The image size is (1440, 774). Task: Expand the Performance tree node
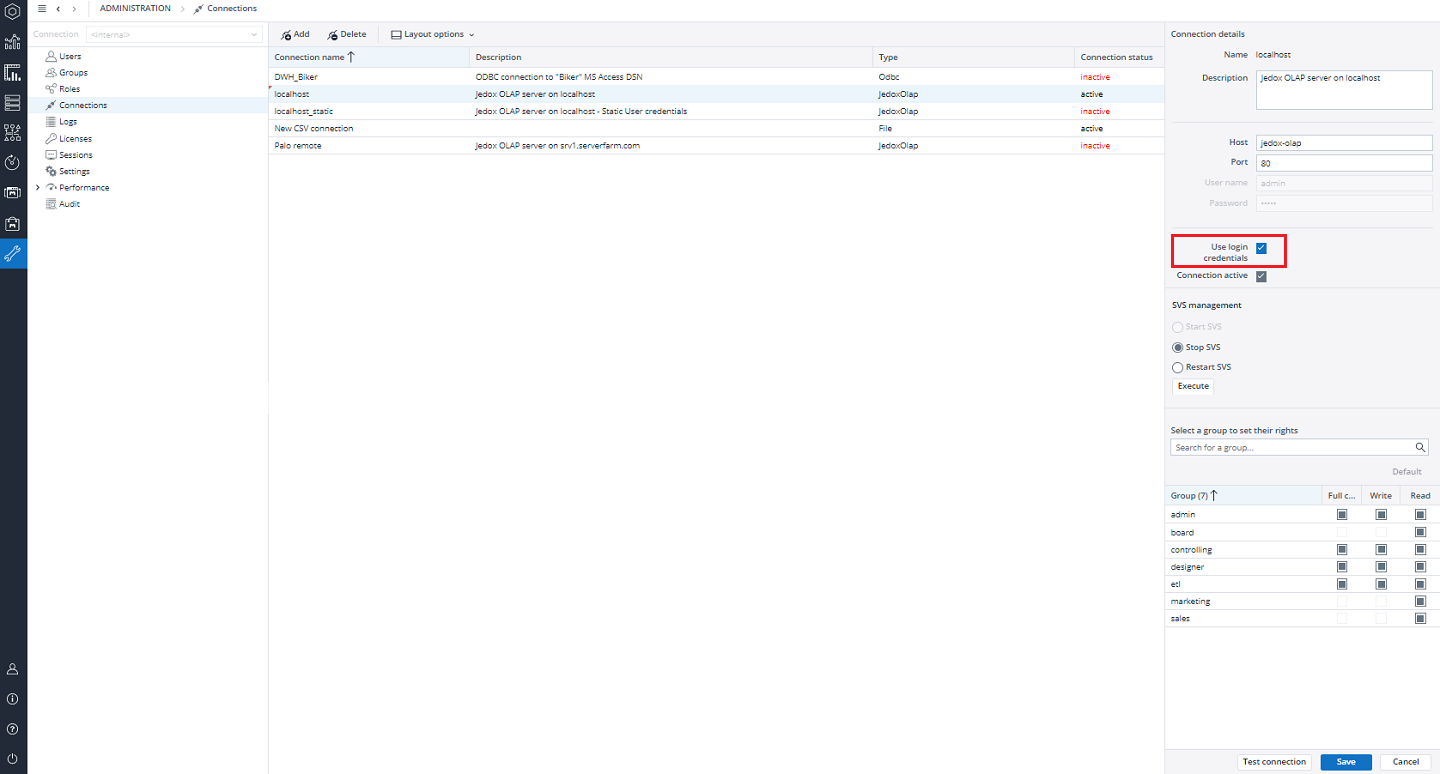click(x=38, y=188)
